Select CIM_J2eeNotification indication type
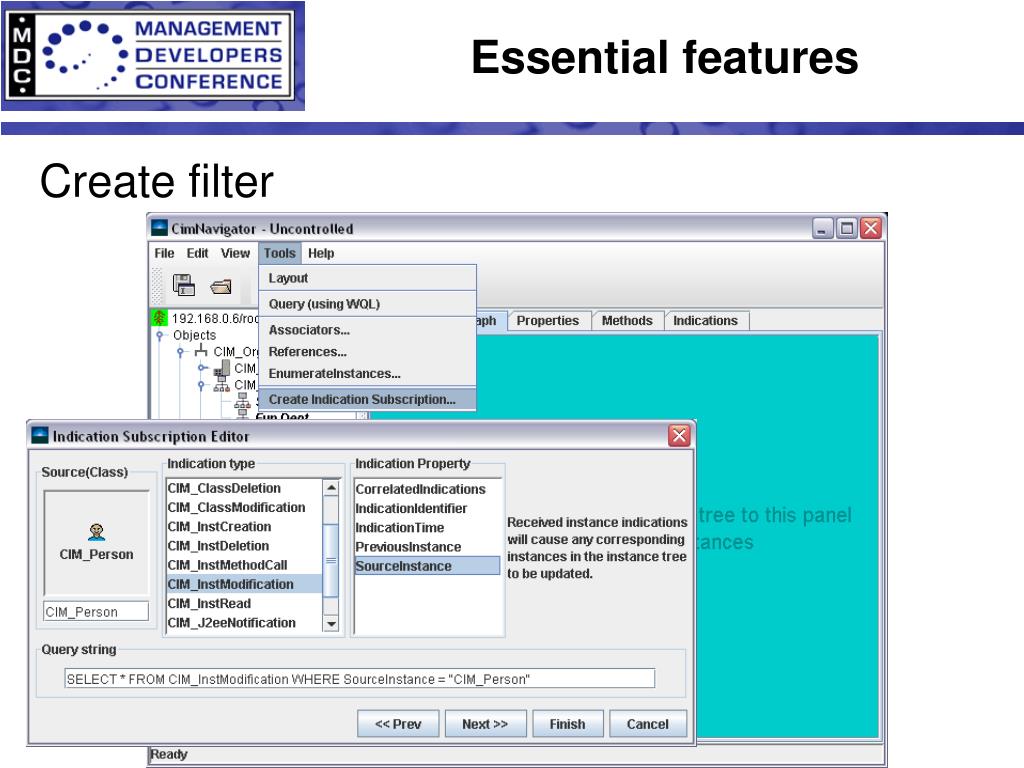The width and height of the screenshot is (1024, 768). click(x=244, y=622)
